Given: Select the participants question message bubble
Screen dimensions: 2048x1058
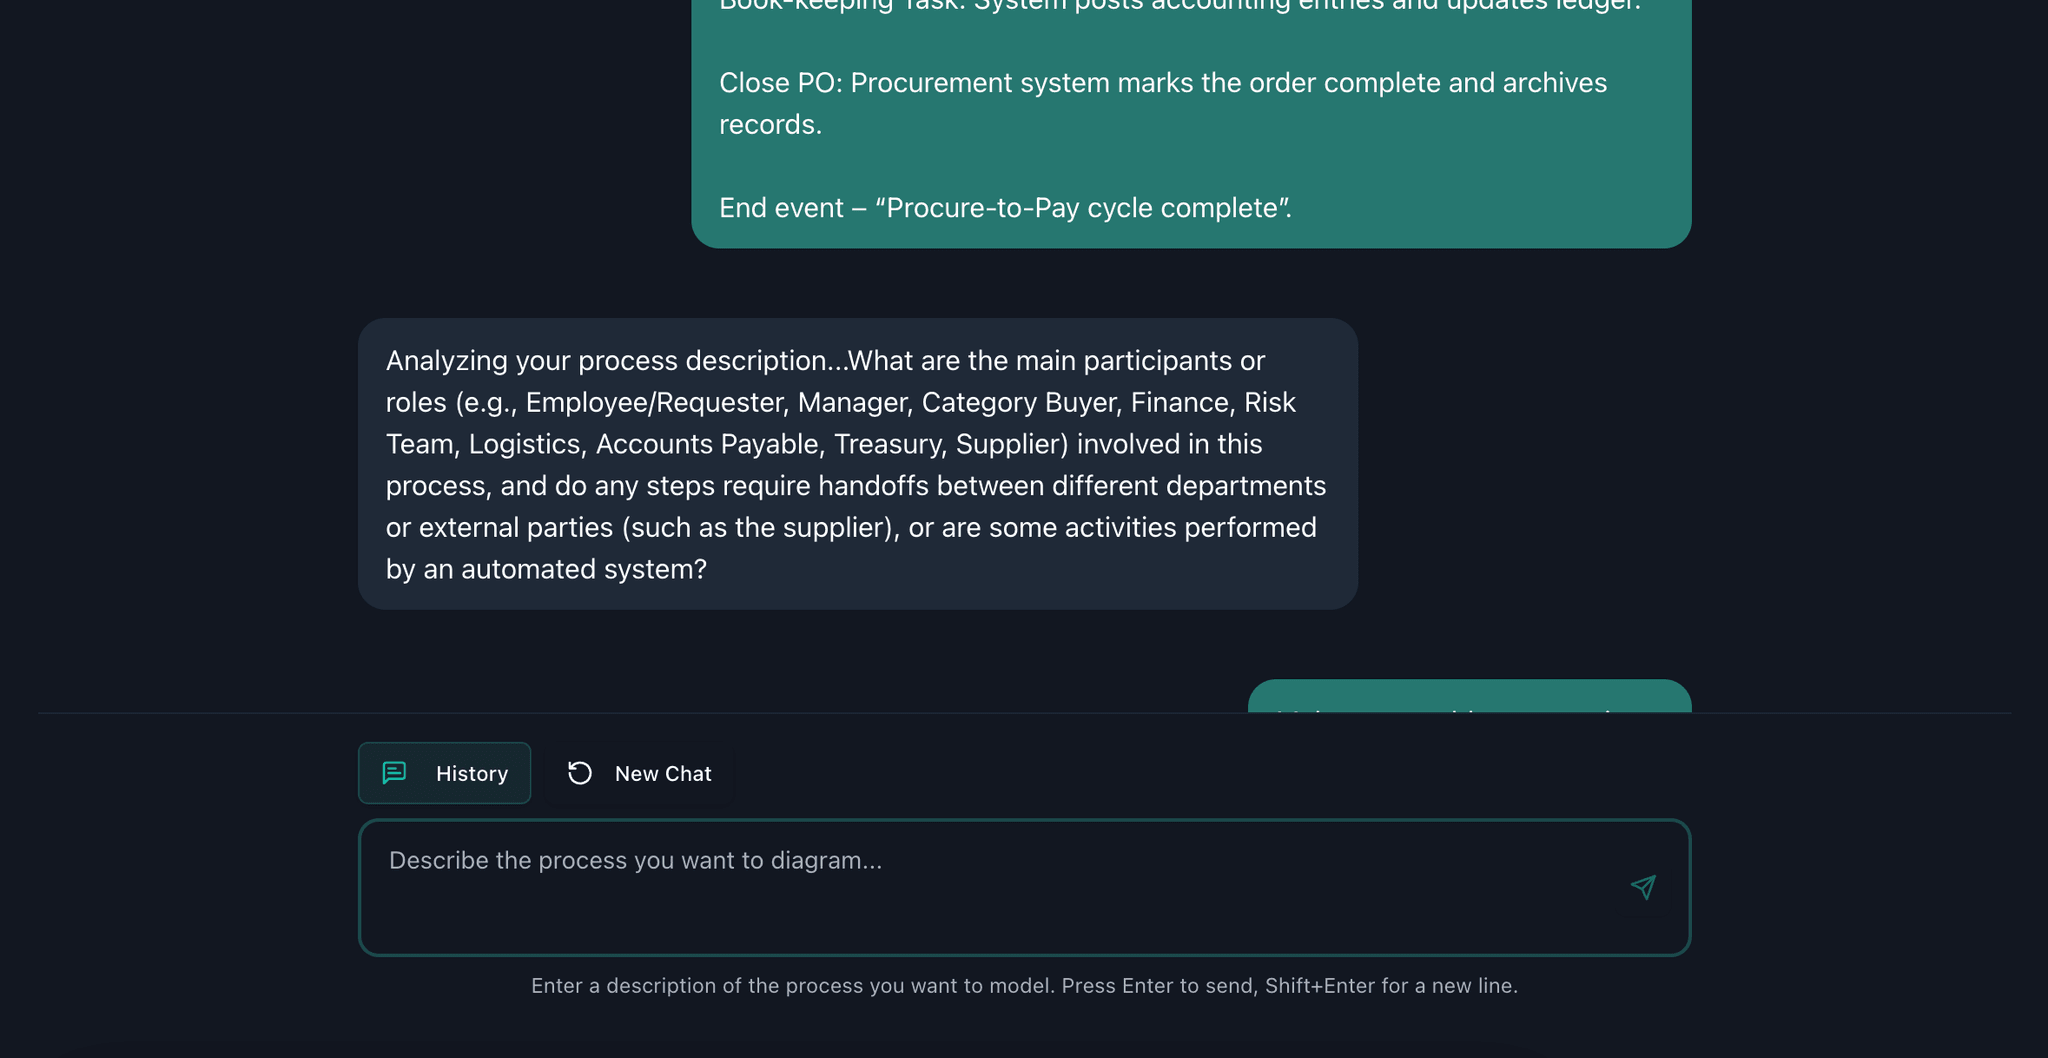Looking at the screenshot, I should coord(856,463).
